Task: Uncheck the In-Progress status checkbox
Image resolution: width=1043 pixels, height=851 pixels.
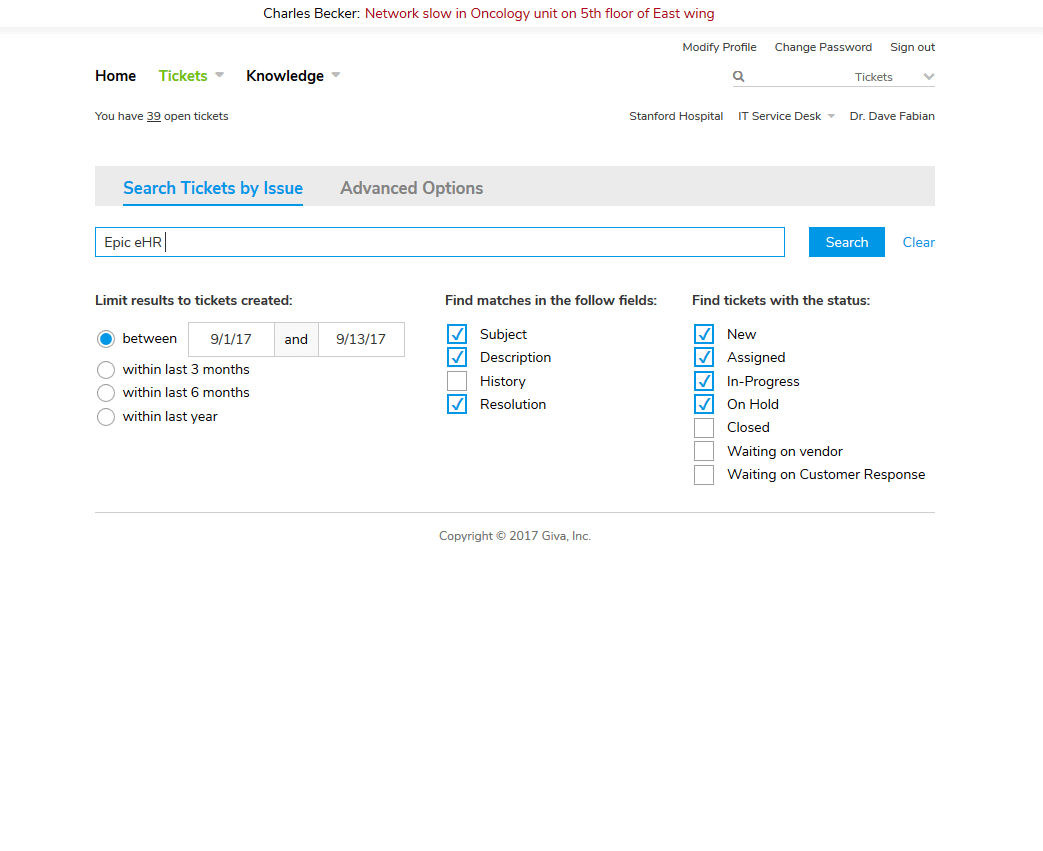Action: click(x=704, y=381)
